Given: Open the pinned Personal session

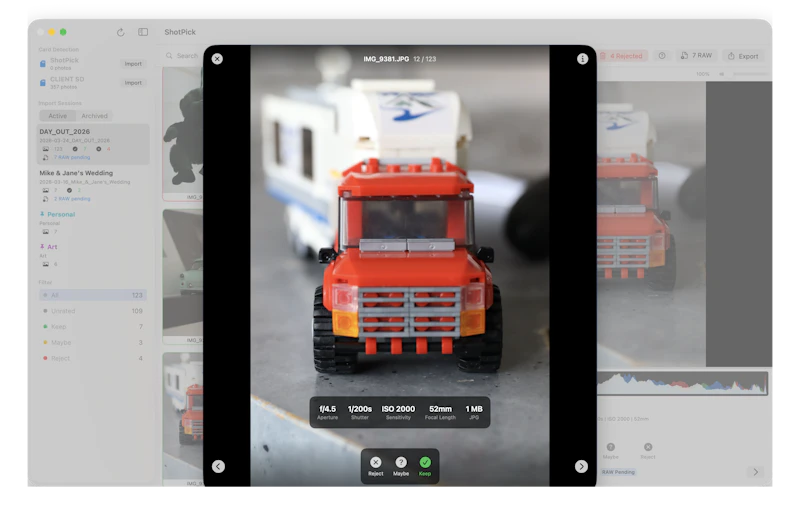Looking at the screenshot, I should coord(93,223).
